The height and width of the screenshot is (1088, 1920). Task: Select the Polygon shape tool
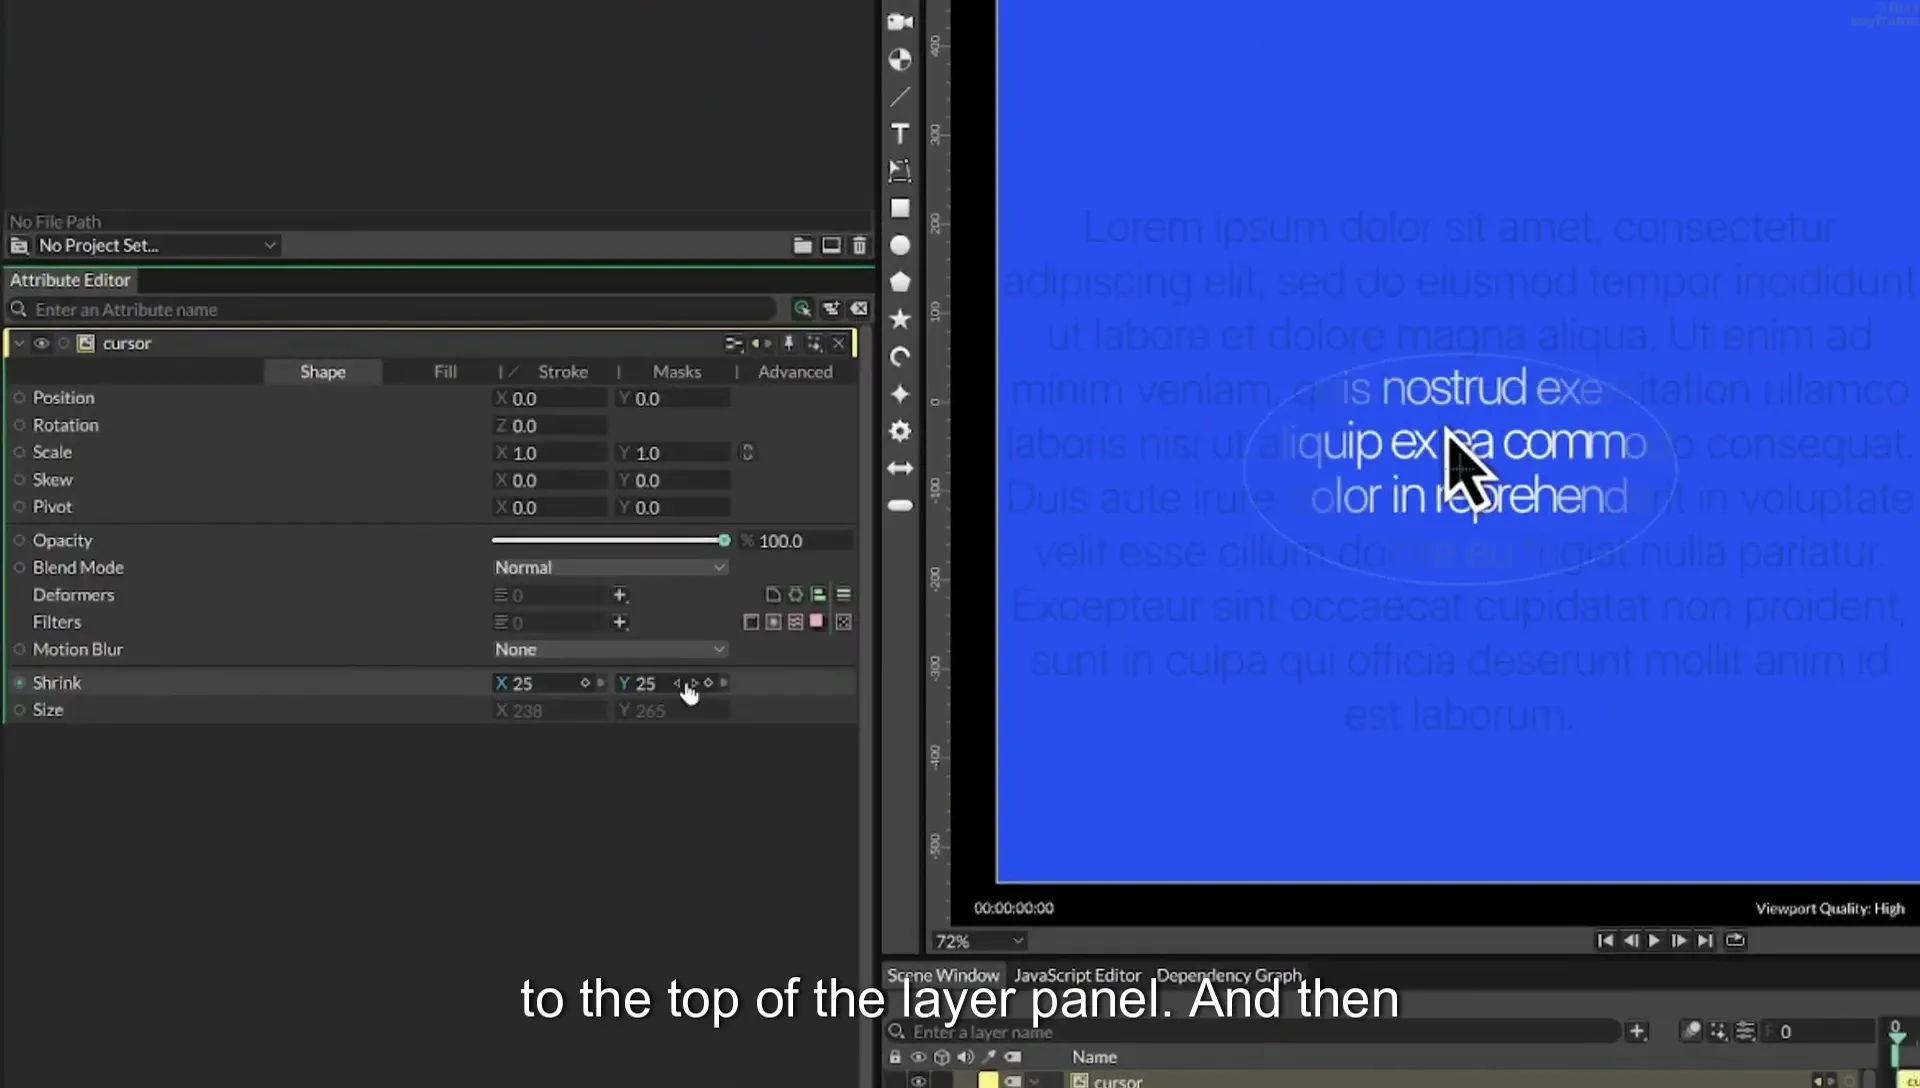tap(900, 282)
